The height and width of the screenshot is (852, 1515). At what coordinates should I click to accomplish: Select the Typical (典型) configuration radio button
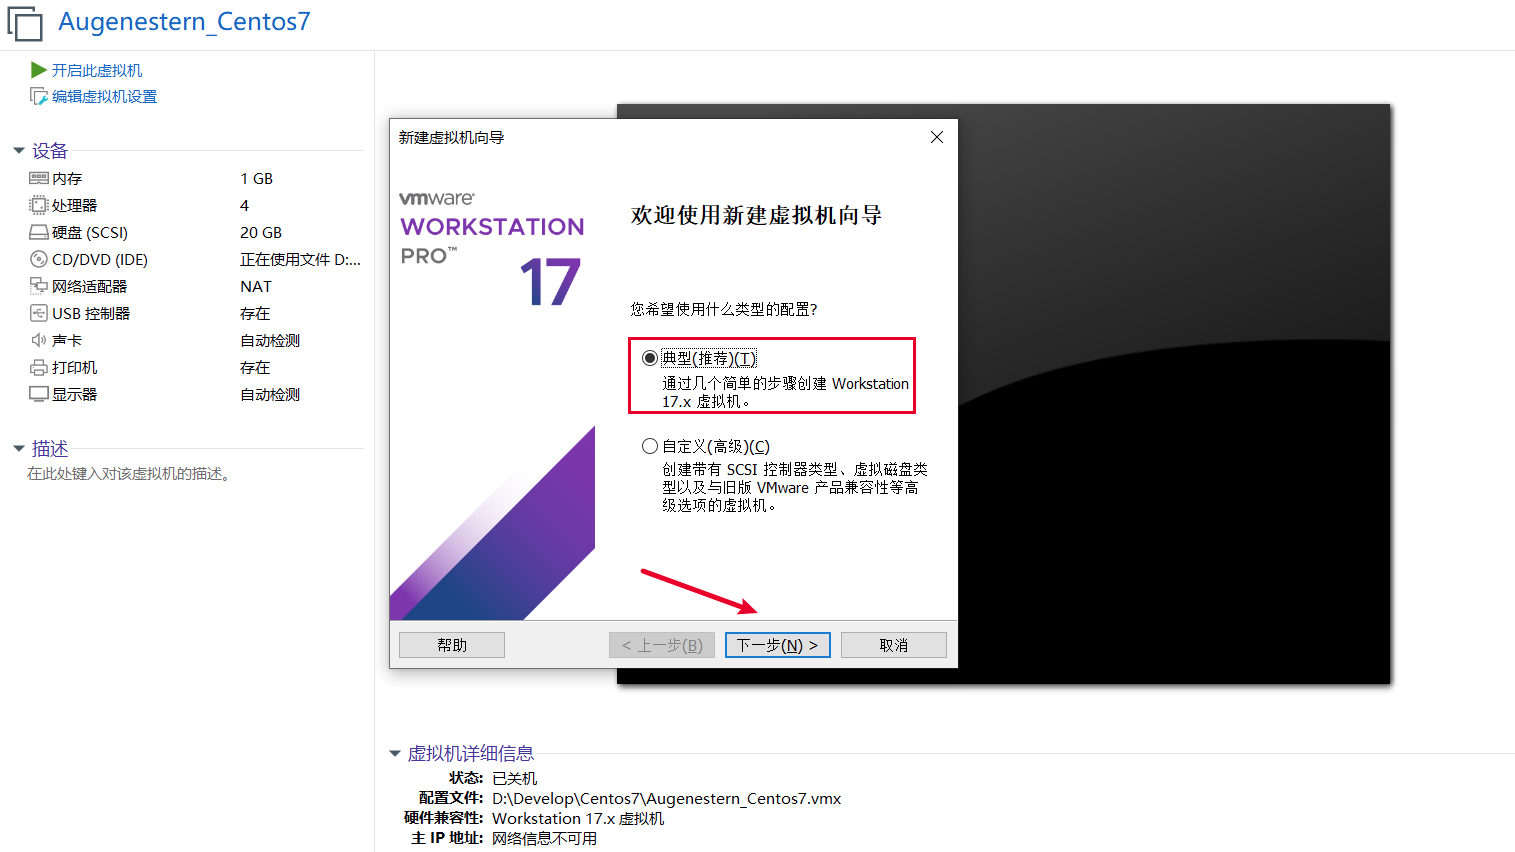tap(650, 358)
